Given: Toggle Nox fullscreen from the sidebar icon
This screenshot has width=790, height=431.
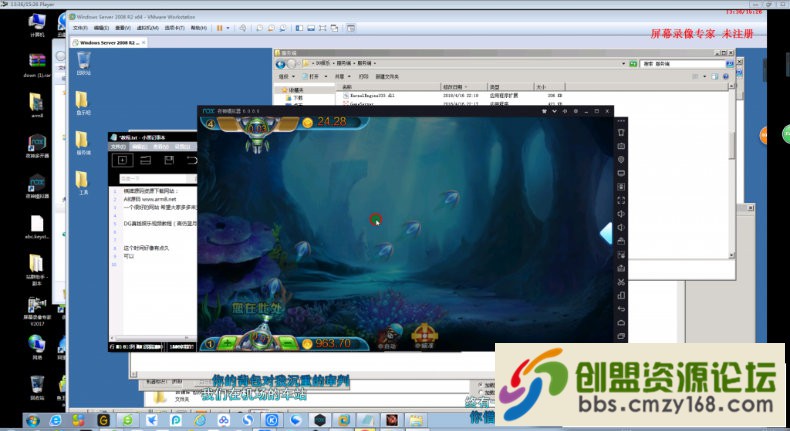Looking at the screenshot, I should point(621,201).
